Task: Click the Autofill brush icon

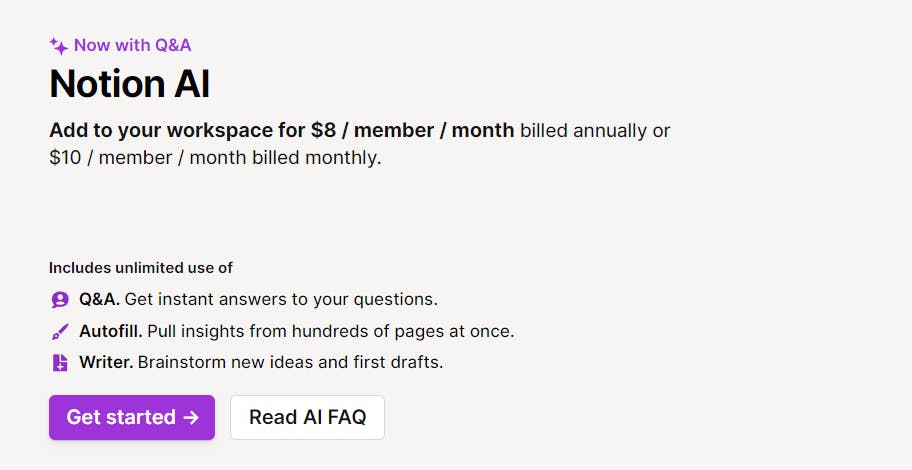Action: tap(59, 331)
